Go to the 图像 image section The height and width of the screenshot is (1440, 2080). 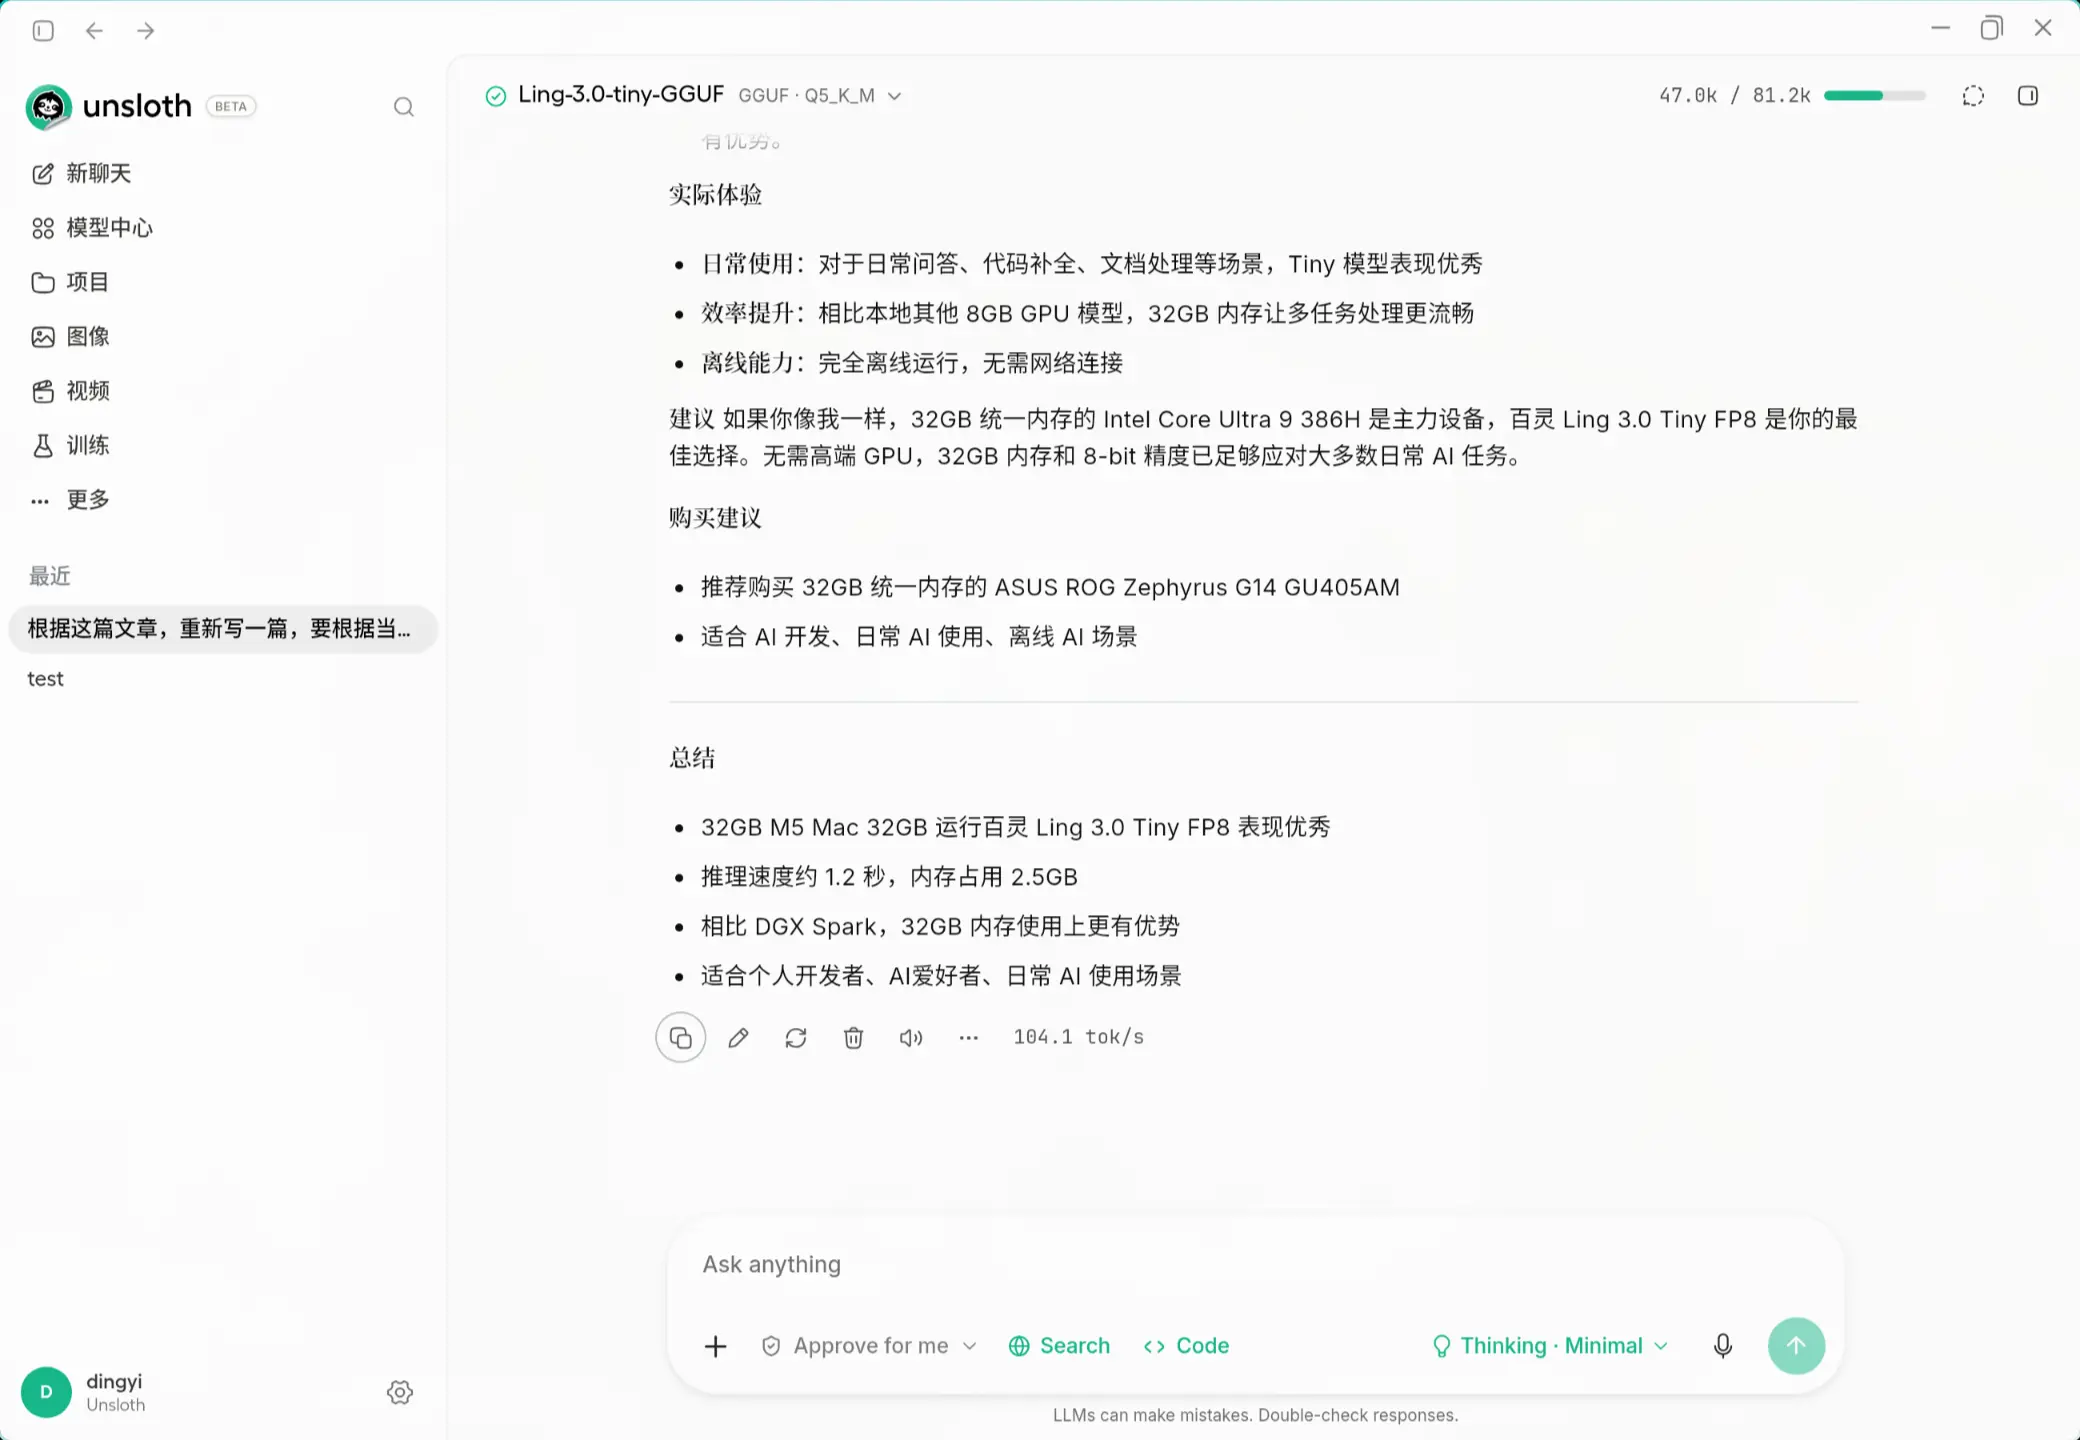(70, 337)
